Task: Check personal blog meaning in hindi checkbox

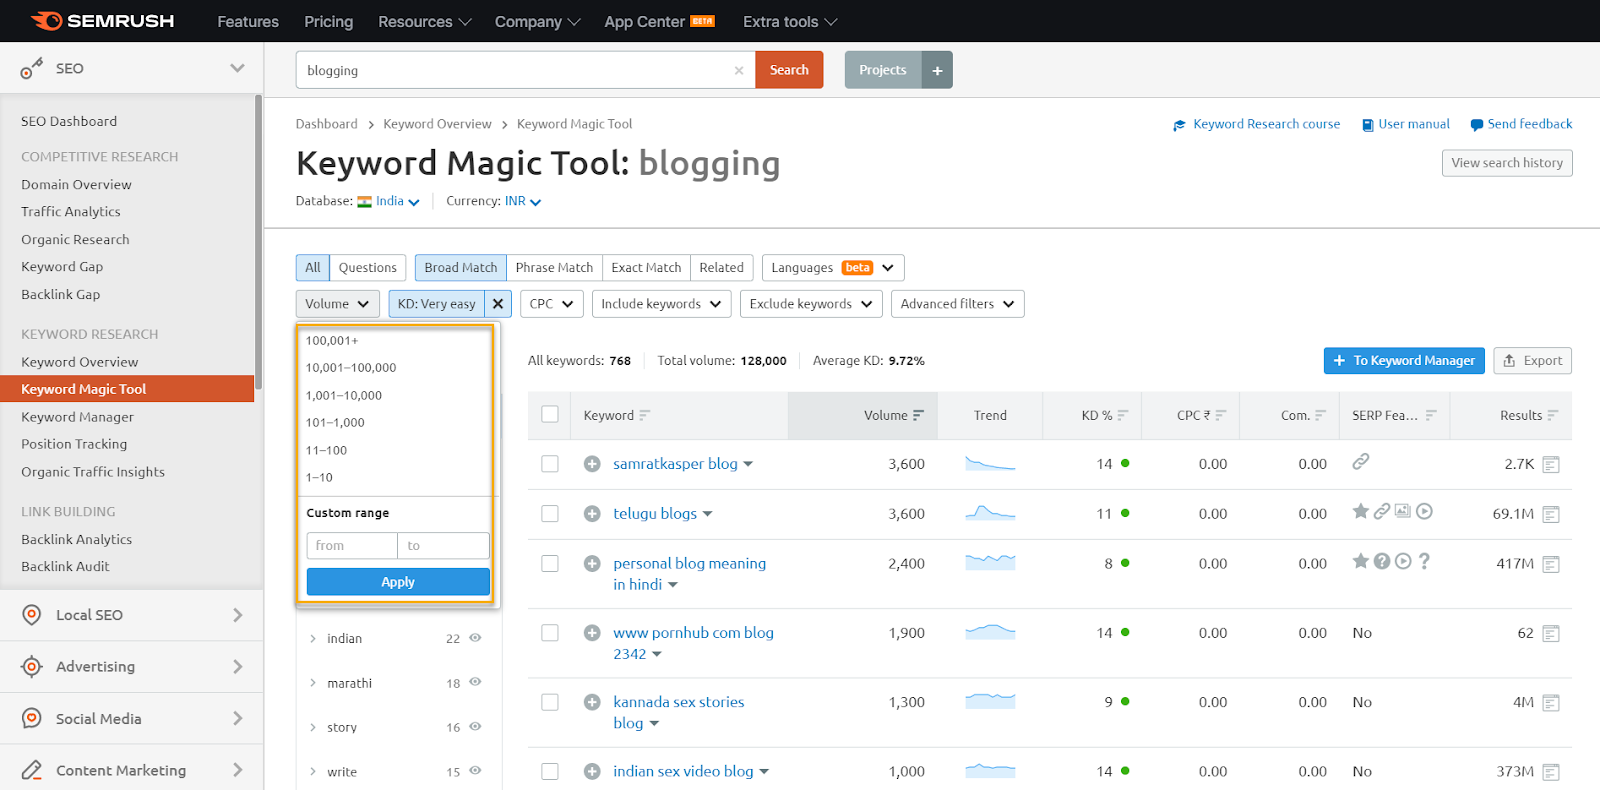Action: [x=550, y=564]
